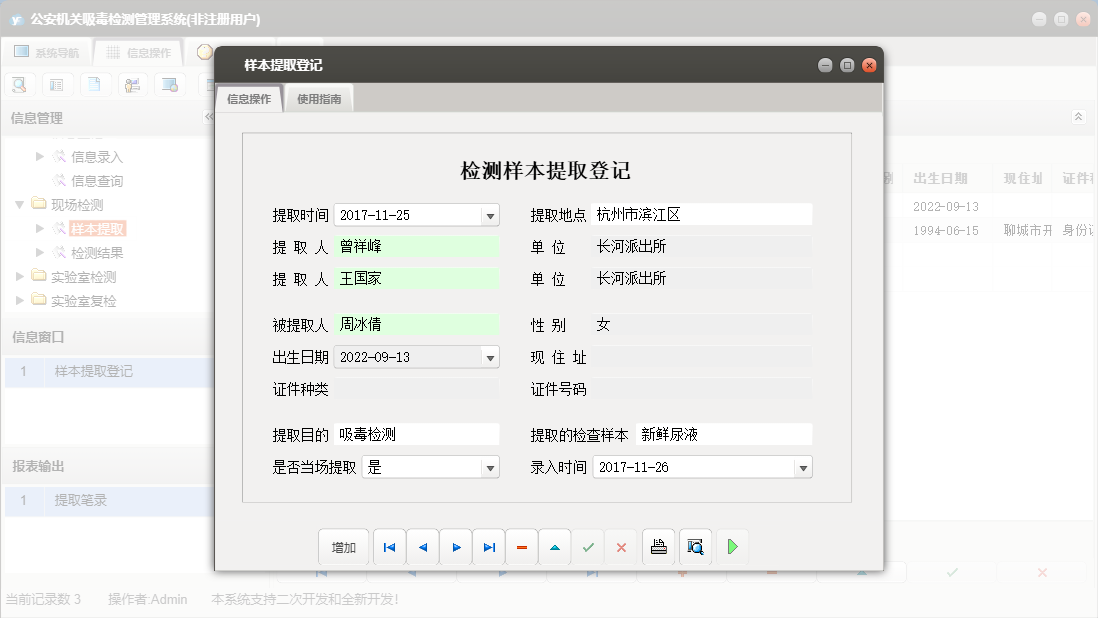The width and height of the screenshot is (1098, 618).
Task: Confirm entry with the green checkmark icon
Action: click(588, 547)
